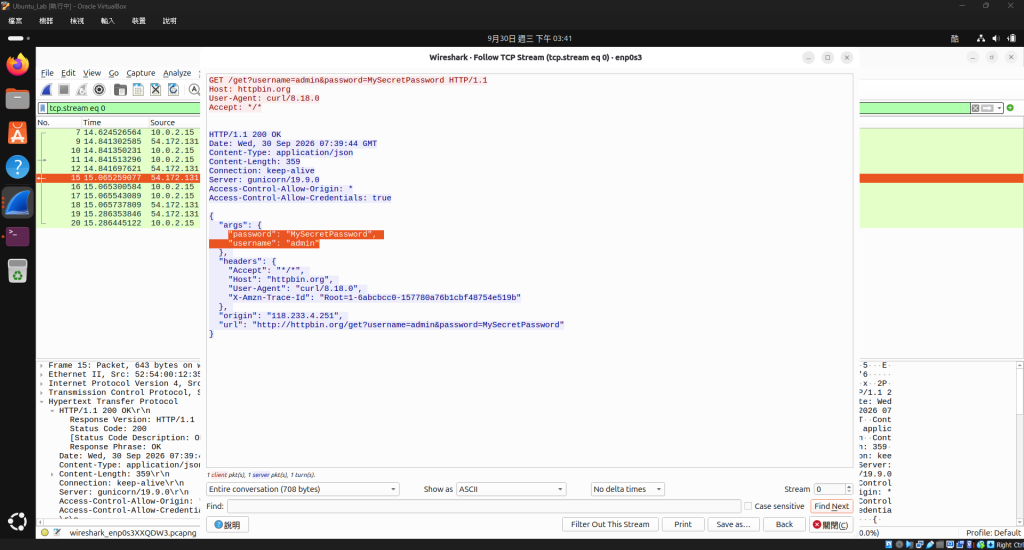Click Filter Out This Stream button
Image resolution: width=1024 pixels, height=550 pixels.
point(610,525)
